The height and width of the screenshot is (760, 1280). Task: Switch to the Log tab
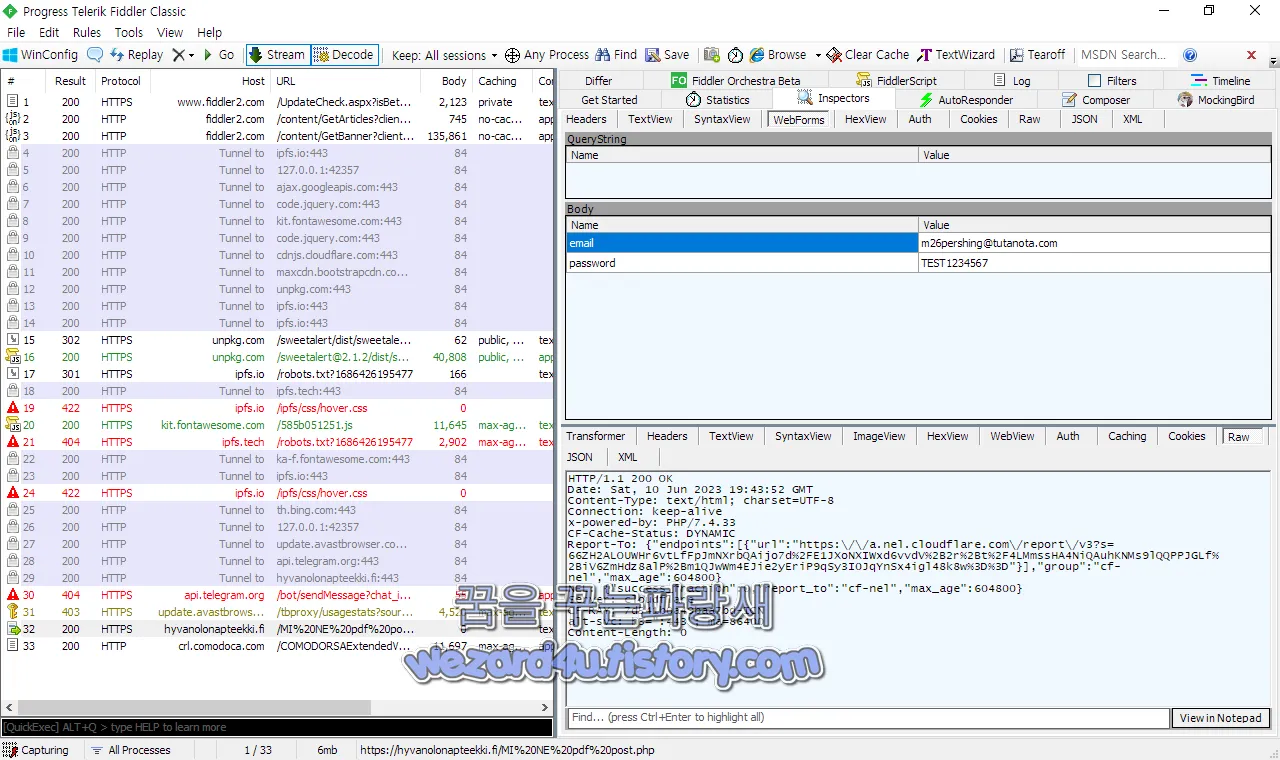[x=1012, y=81]
